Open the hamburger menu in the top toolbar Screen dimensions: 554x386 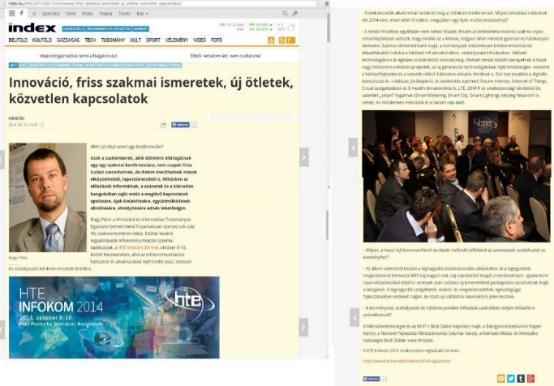12,13
